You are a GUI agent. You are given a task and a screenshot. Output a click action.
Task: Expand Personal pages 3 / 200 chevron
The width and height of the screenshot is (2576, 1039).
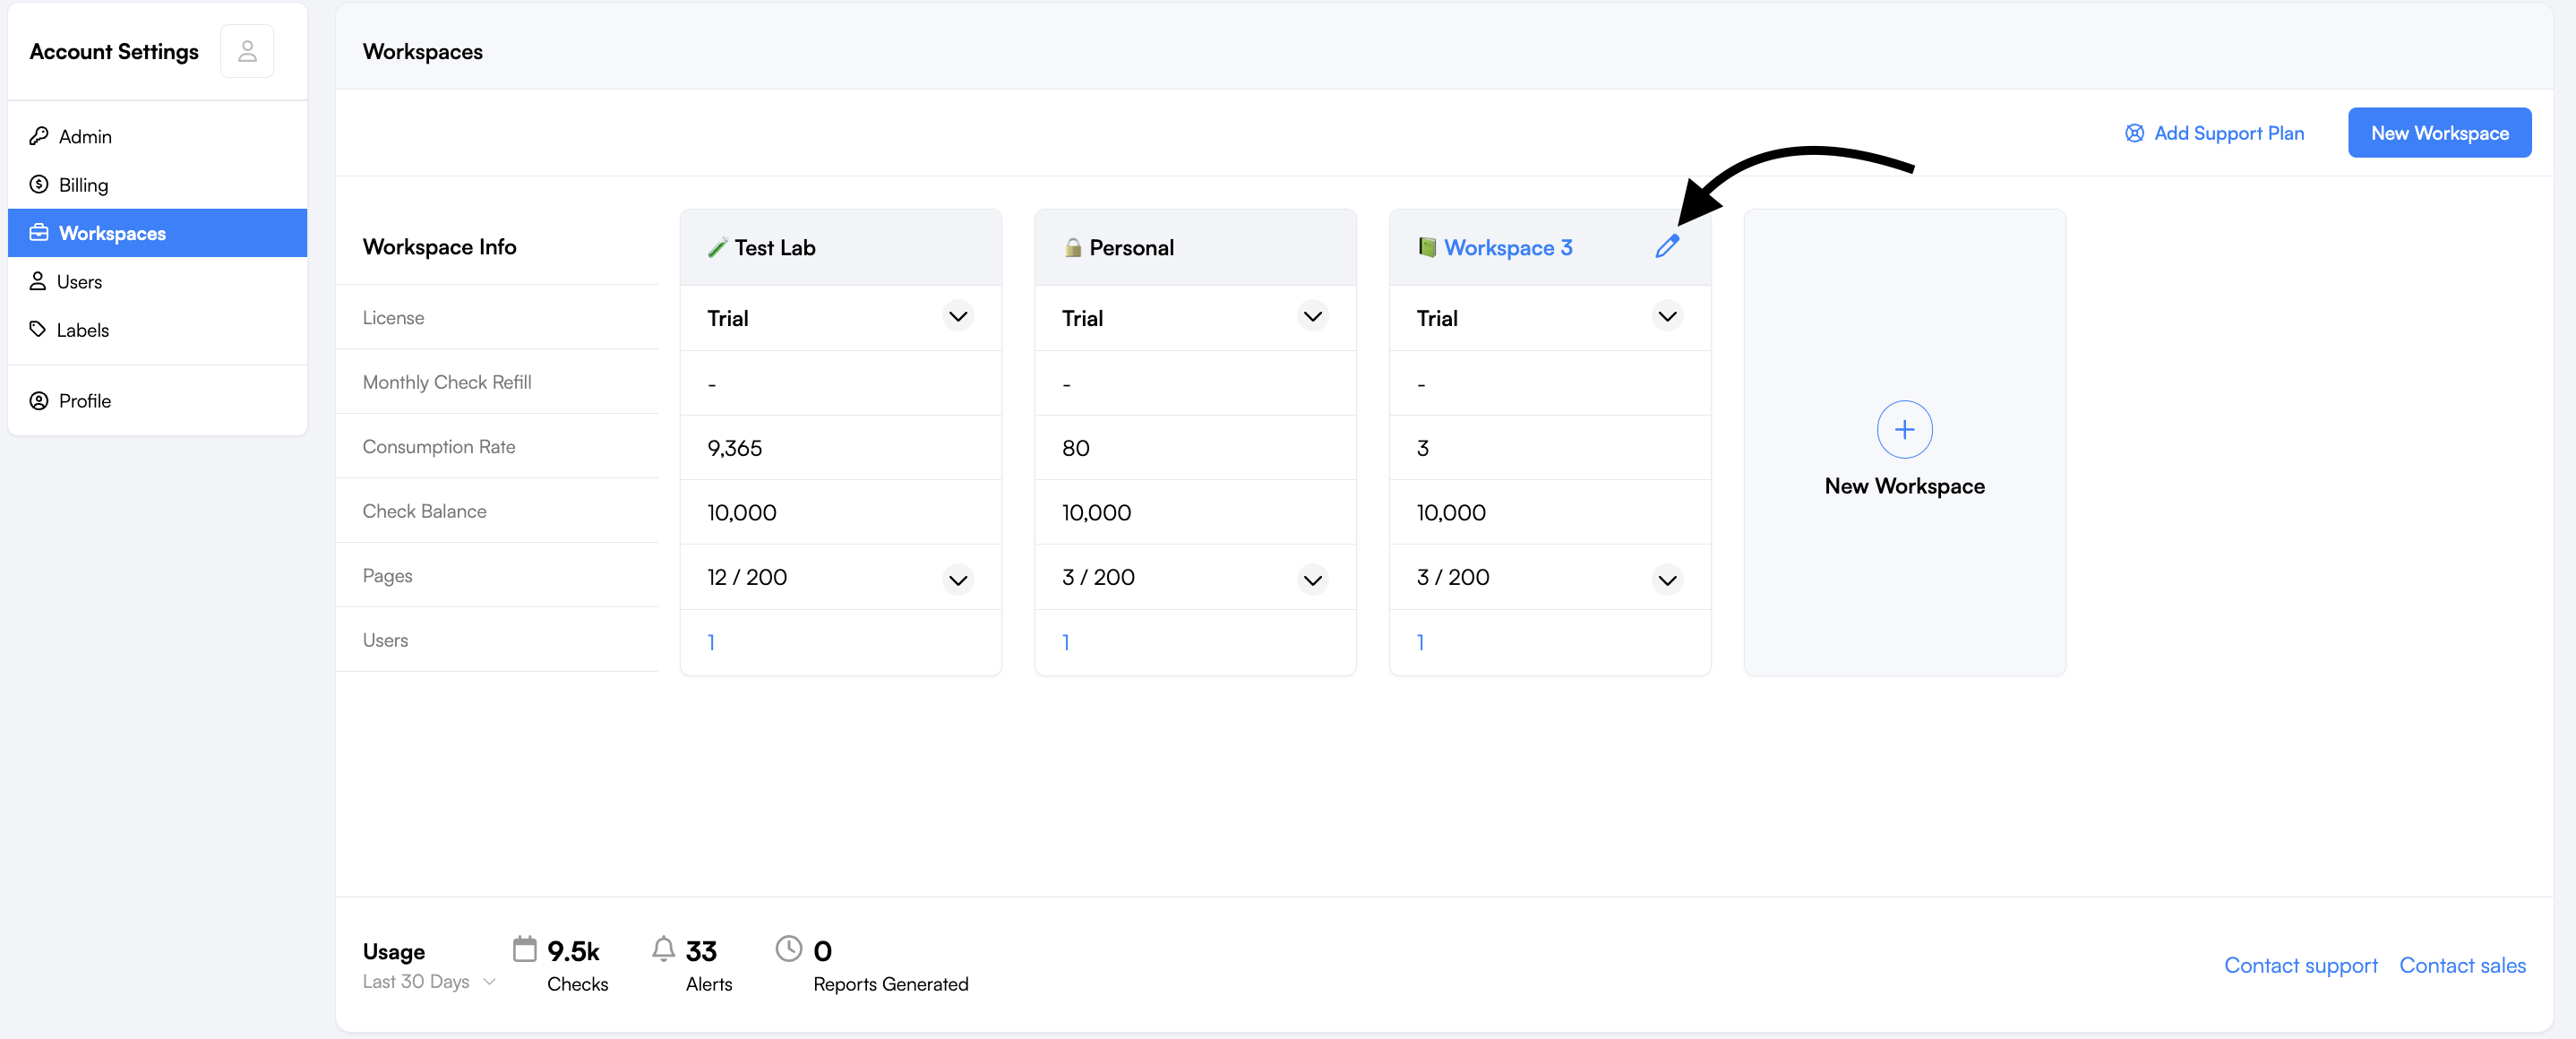[1312, 580]
